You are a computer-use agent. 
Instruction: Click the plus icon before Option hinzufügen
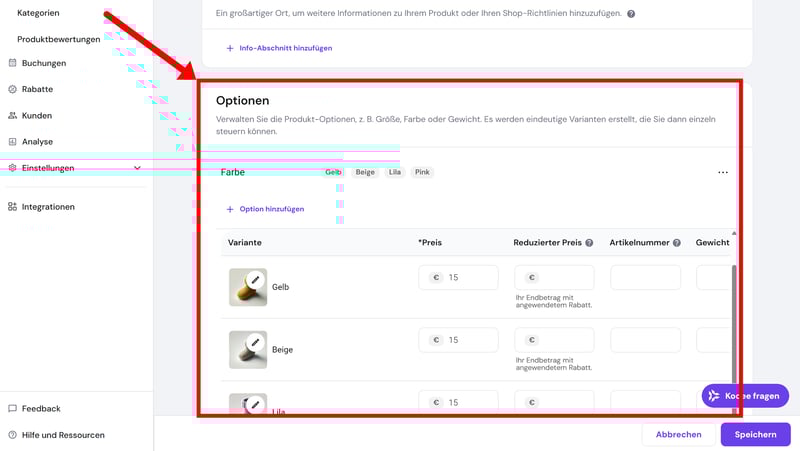pyautogui.click(x=230, y=209)
